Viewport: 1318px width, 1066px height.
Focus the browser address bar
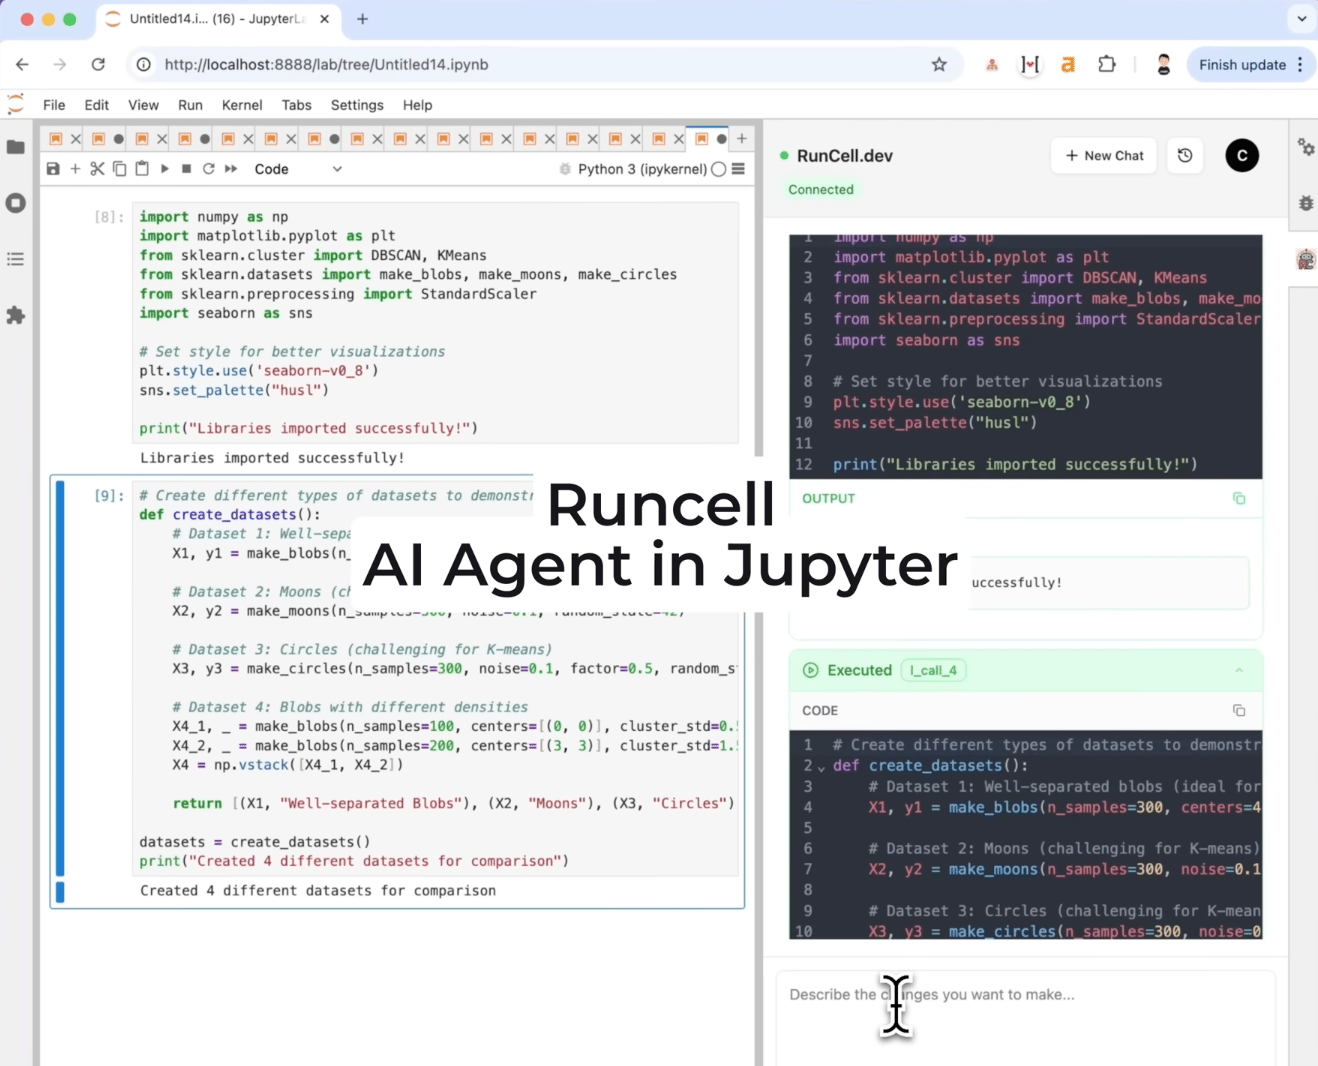click(540, 64)
